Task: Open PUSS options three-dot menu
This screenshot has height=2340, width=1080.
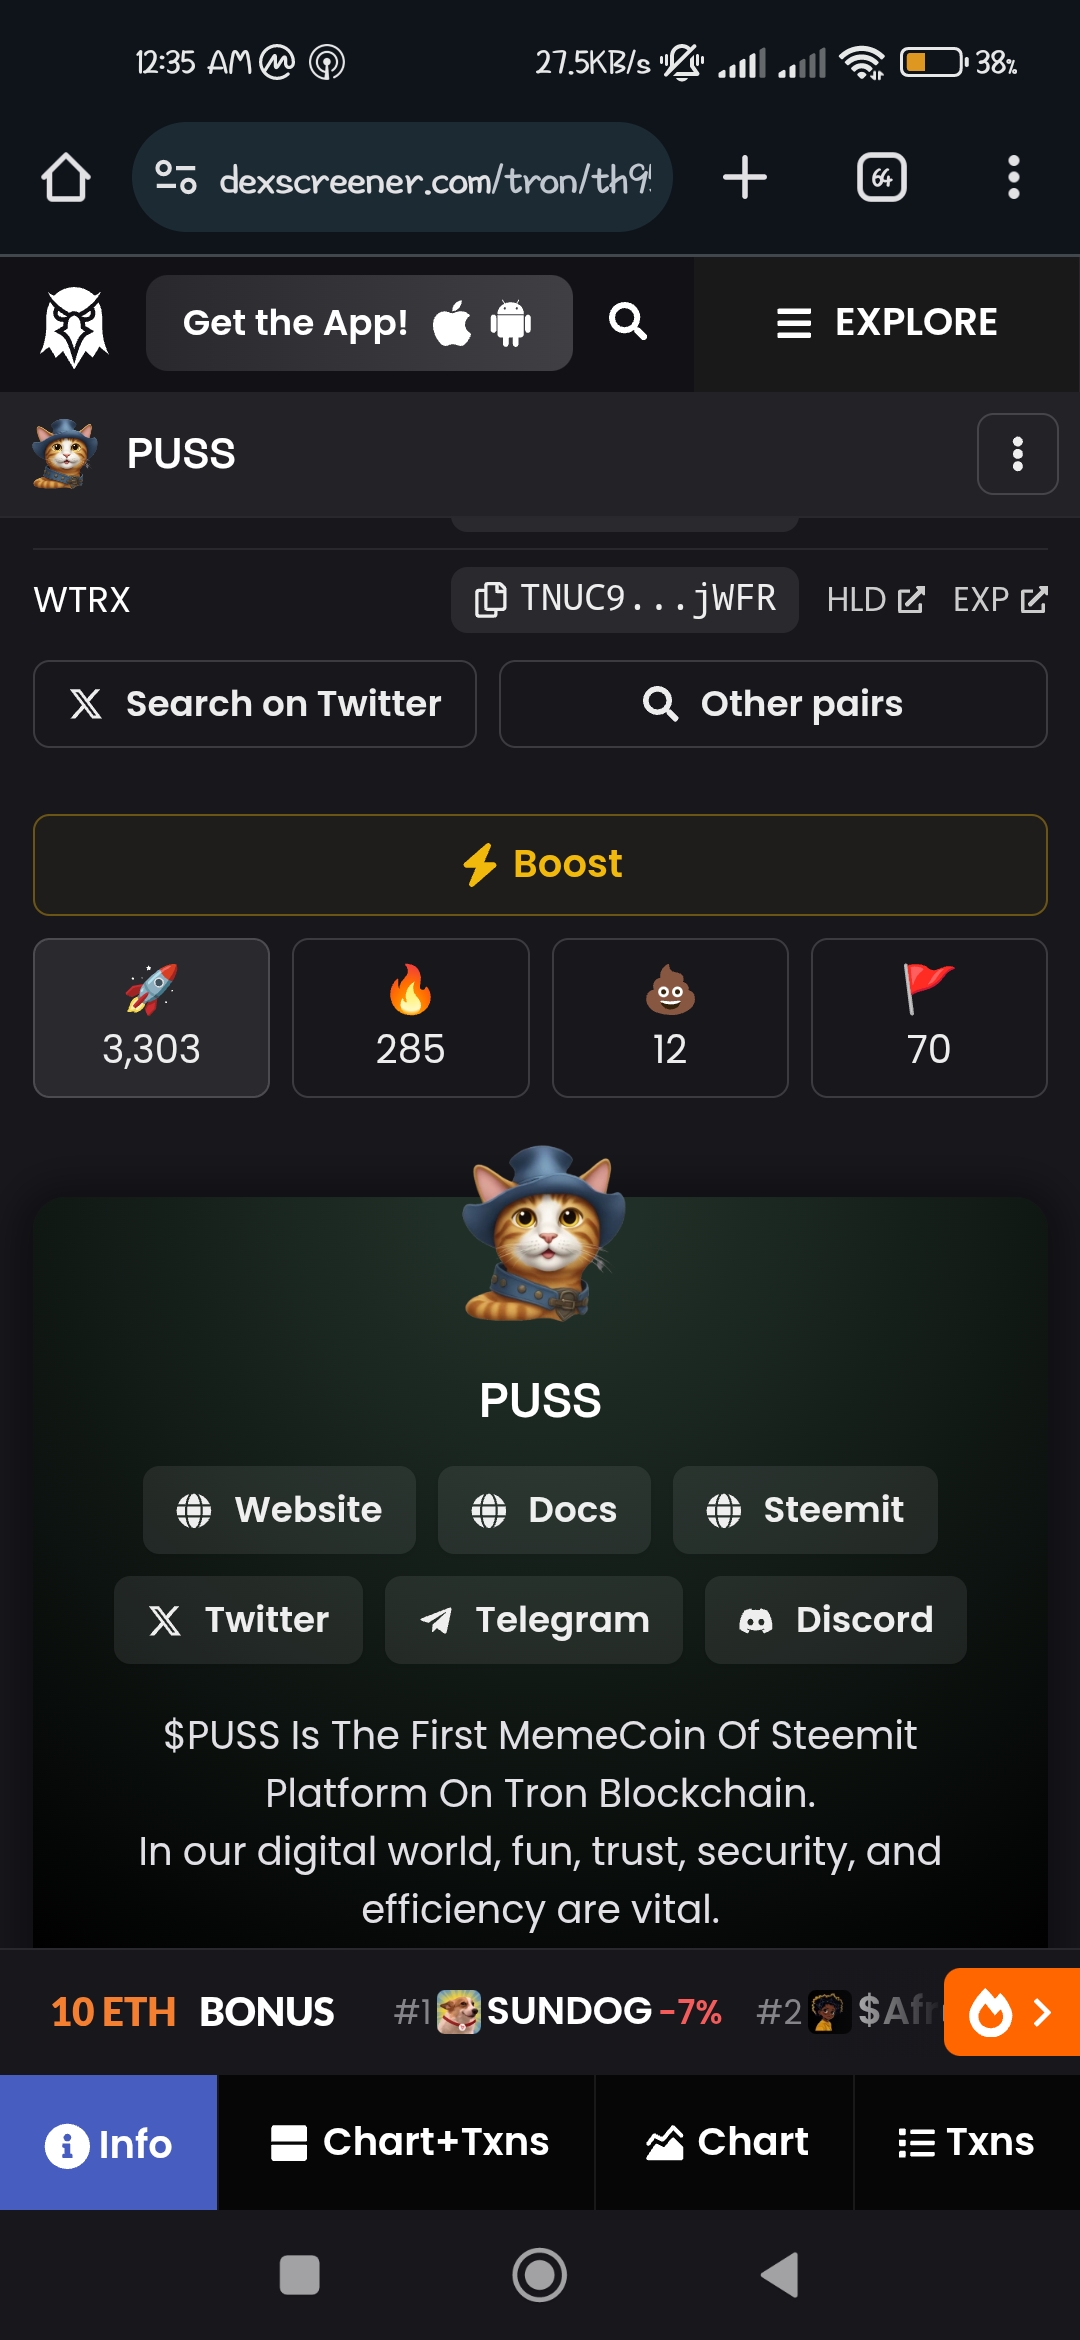Action: click(x=1017, y=454)
